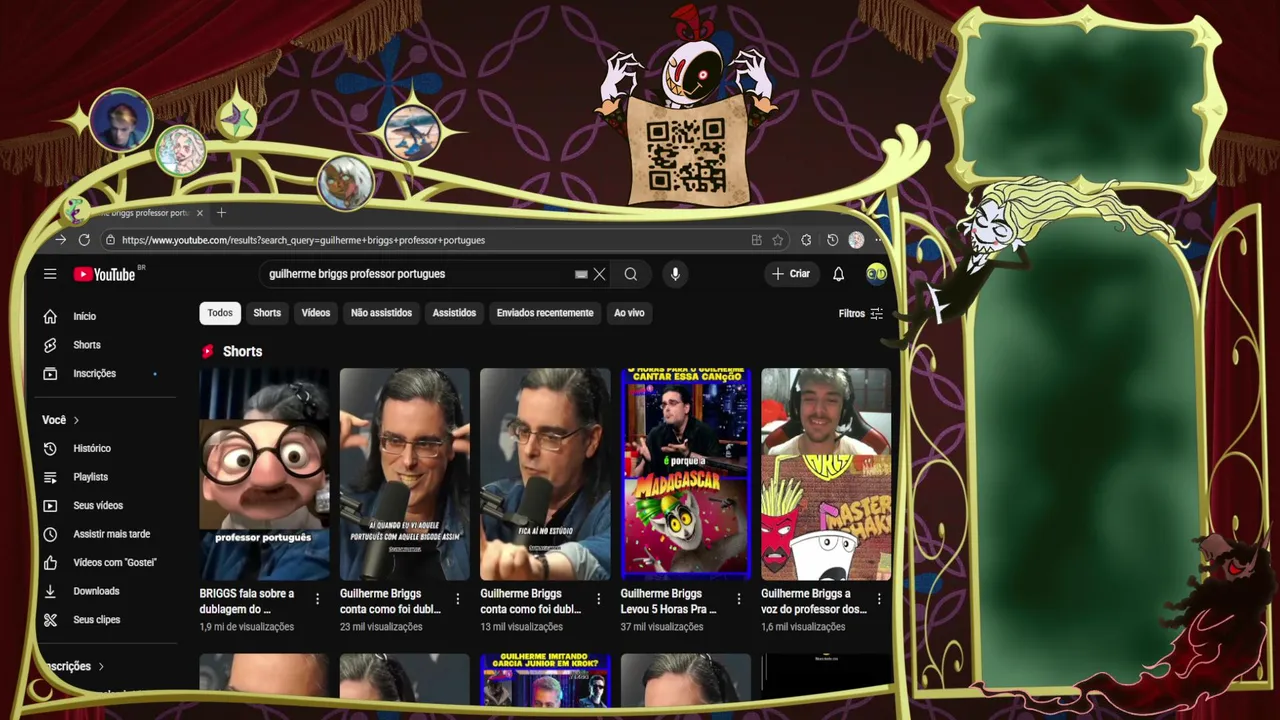Open YouTube notifications bell
1280x720 pixels.
point(839,274)
